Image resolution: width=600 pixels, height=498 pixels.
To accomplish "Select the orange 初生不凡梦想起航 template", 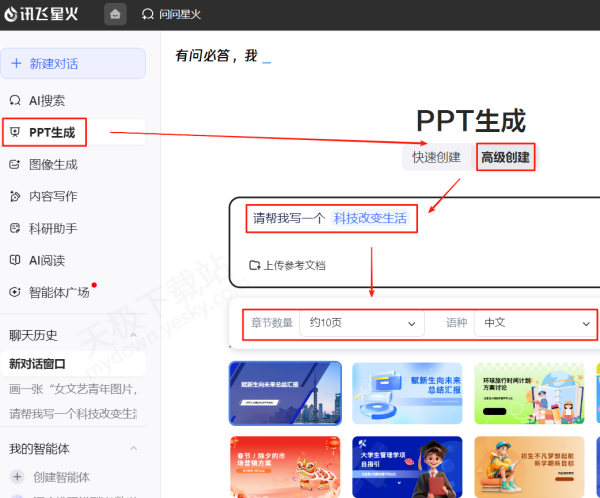I will tap(529, 467).
